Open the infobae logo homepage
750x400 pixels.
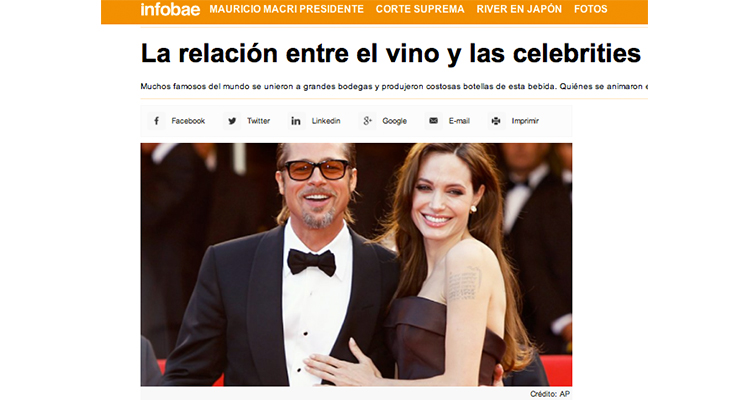(x=170, y=9)
